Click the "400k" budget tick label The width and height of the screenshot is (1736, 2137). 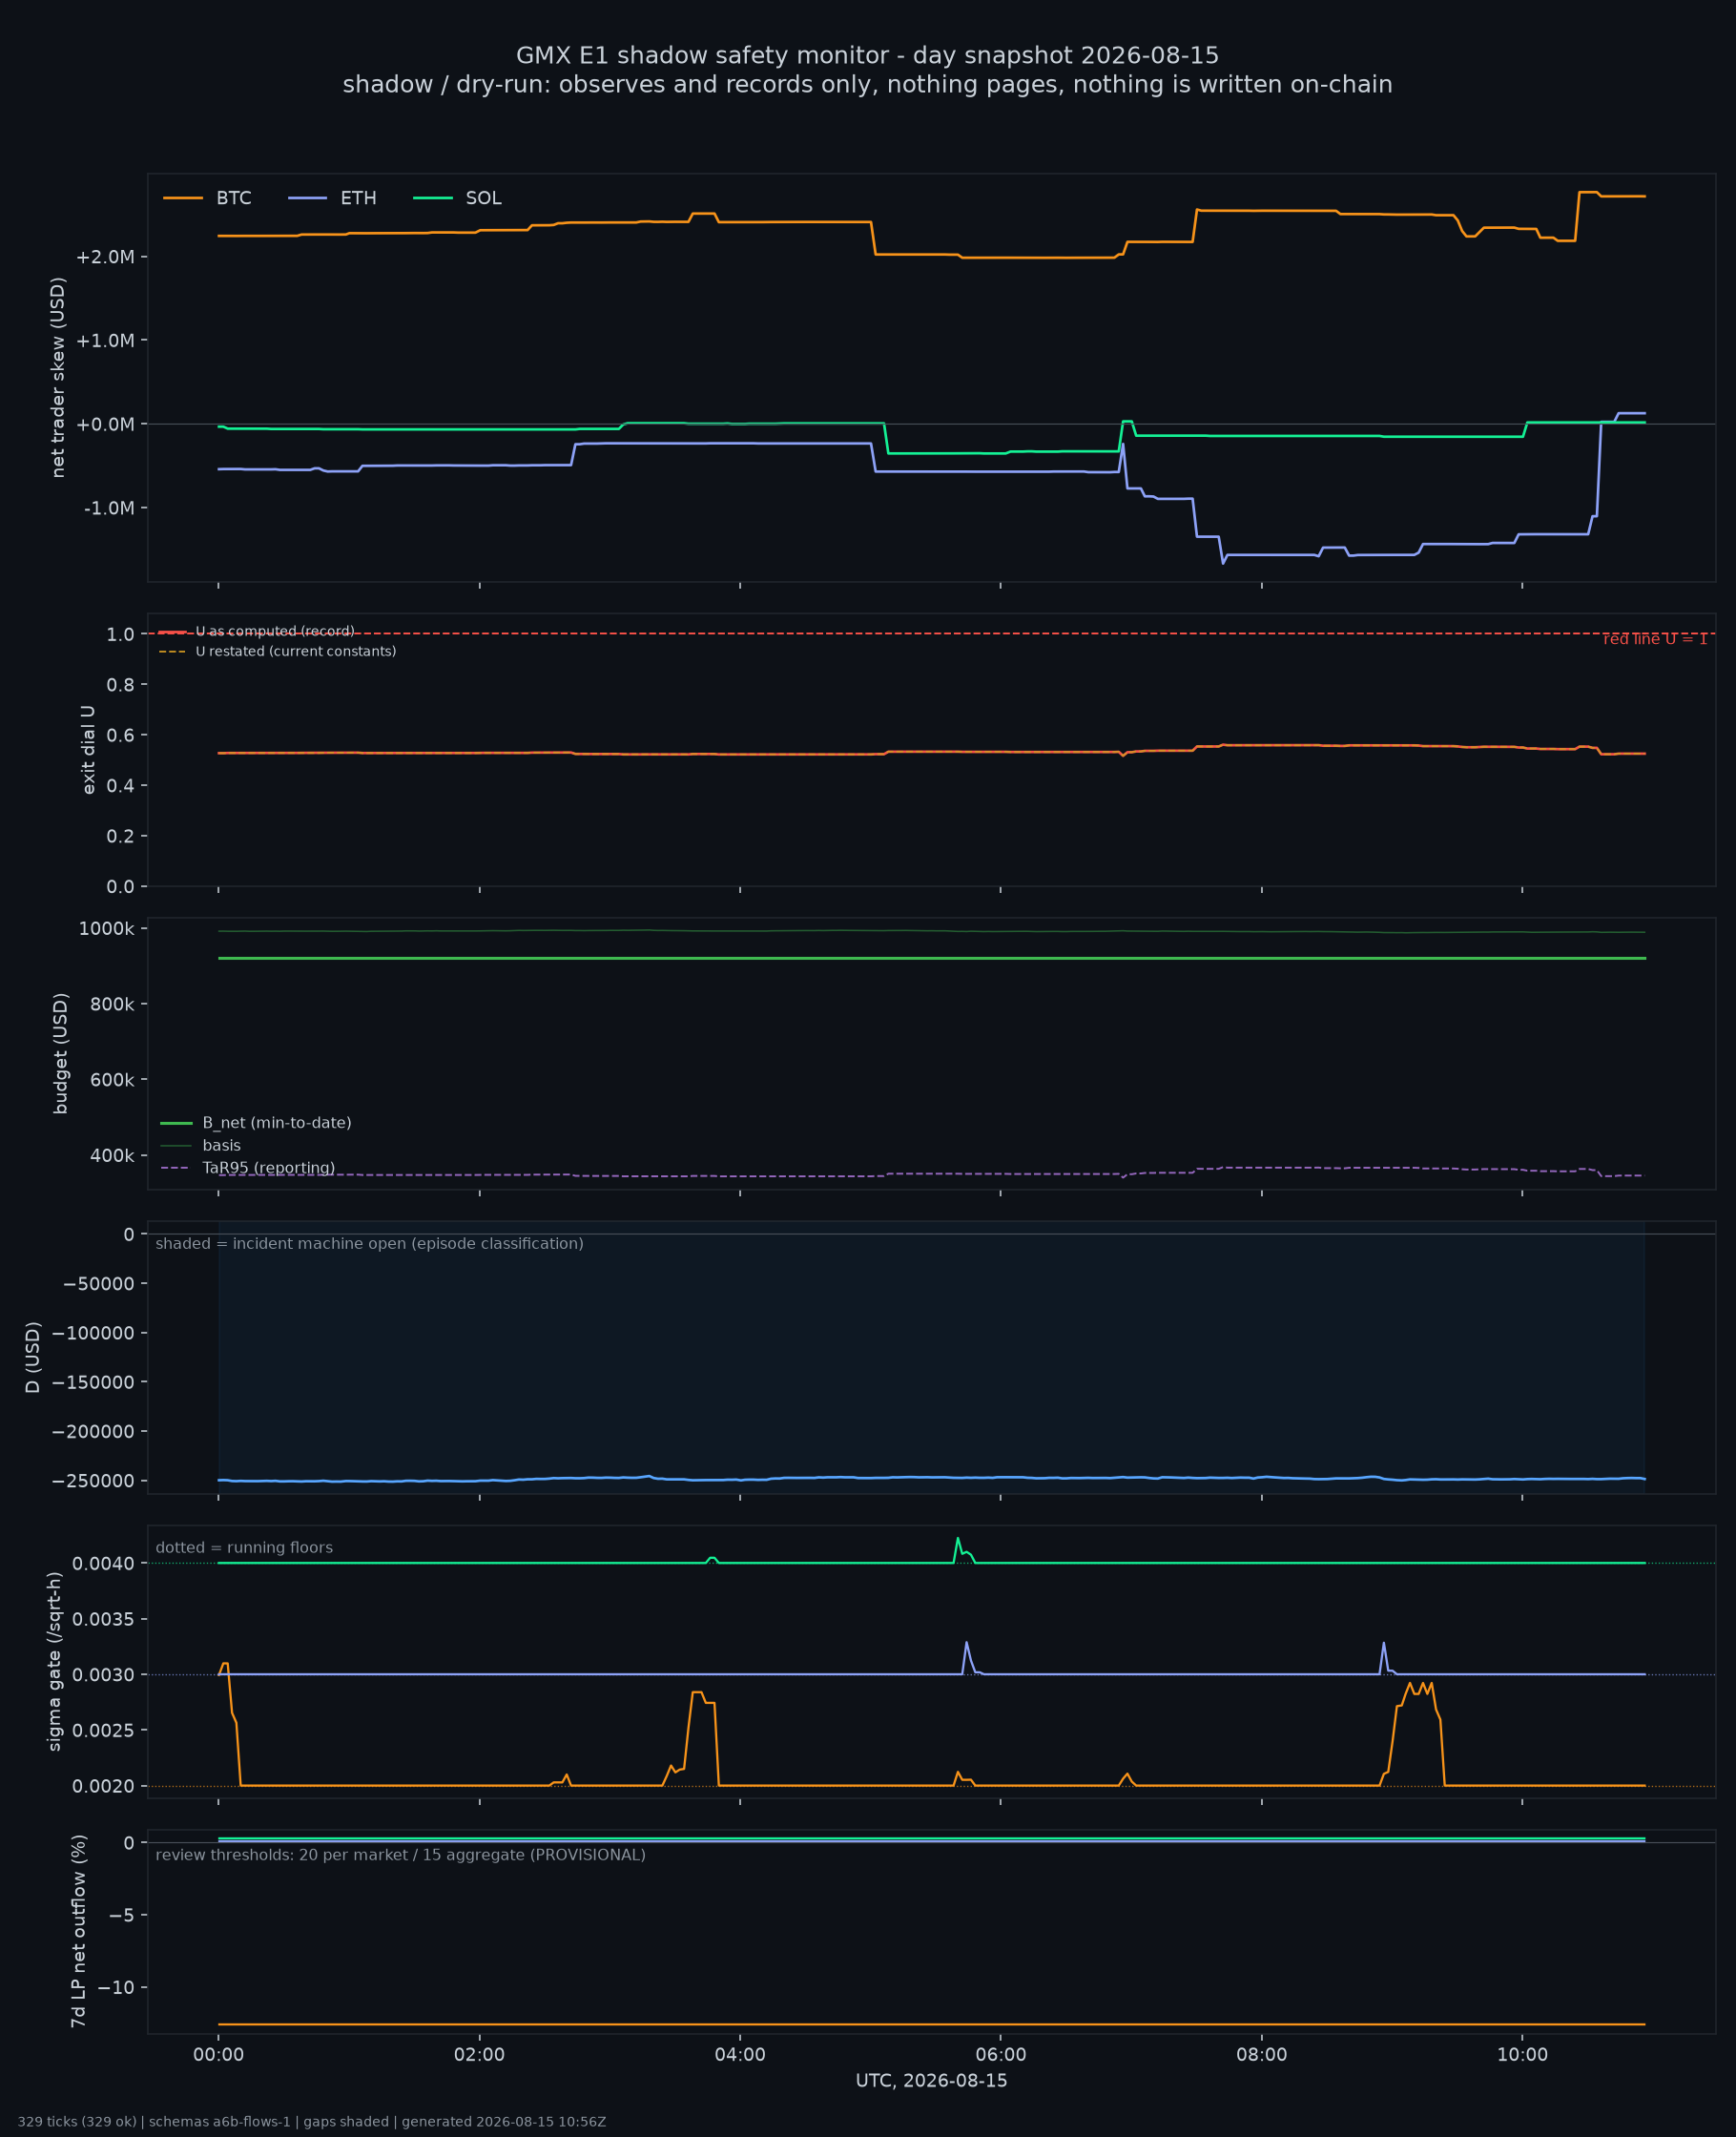pyautogui.click(x=112, y=1156)
